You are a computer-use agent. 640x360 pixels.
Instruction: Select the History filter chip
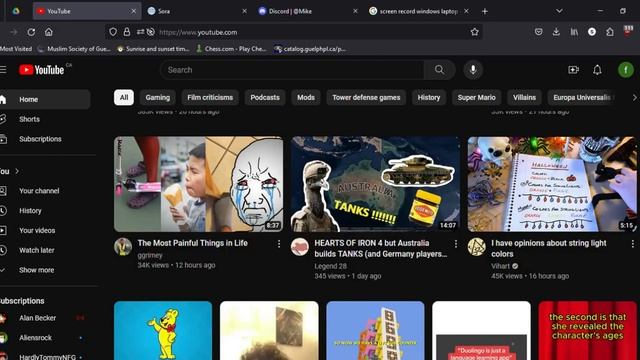coord(429,98)
